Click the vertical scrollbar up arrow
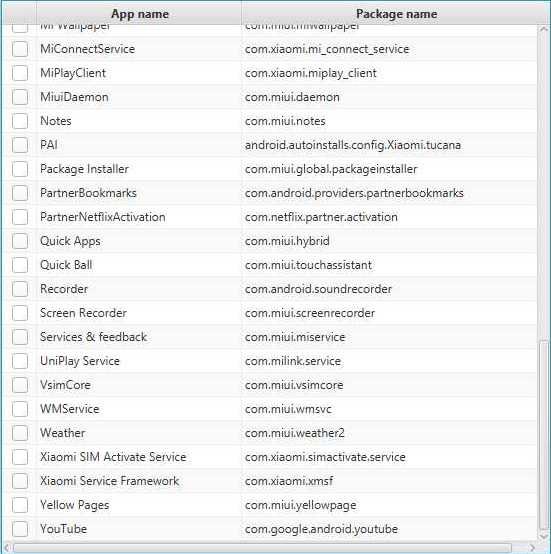The width and height of the screenshot is (551, 554). (x=544, y=30)
